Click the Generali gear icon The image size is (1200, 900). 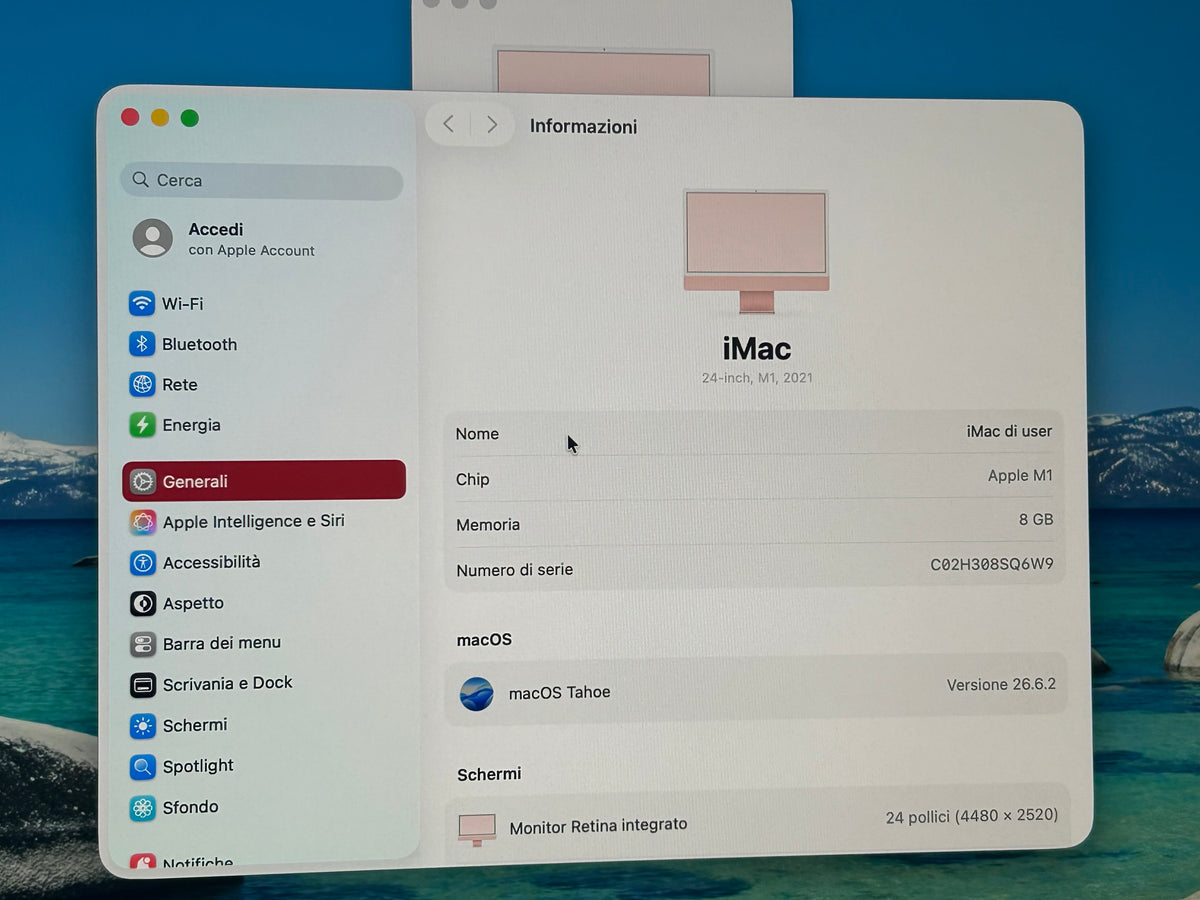point(143,481)
